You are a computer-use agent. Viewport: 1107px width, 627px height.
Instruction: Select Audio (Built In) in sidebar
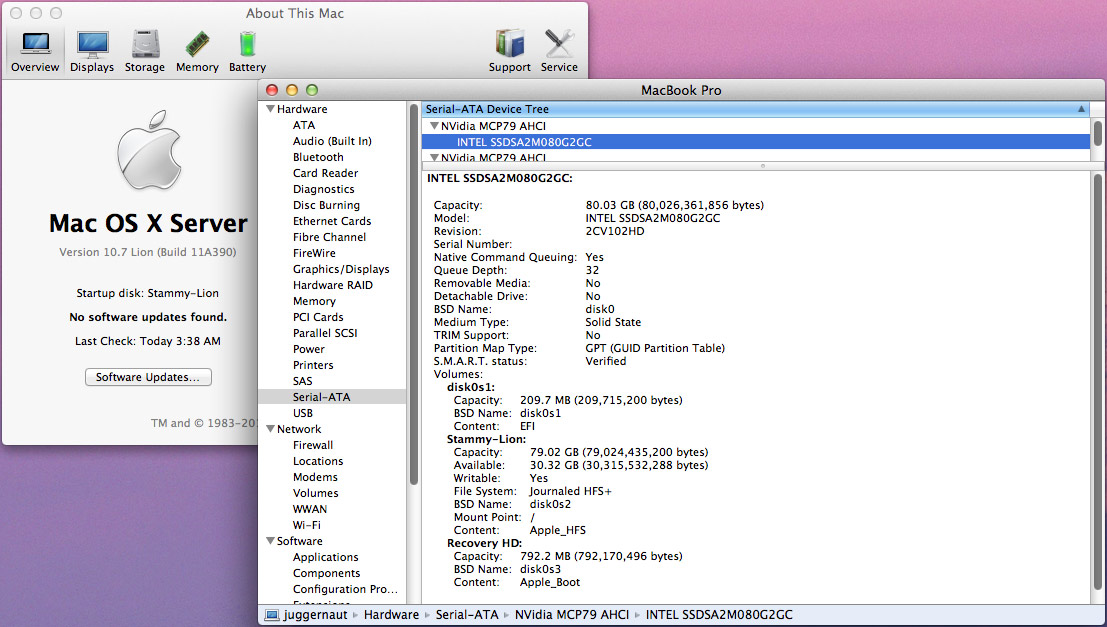click(x=333, y=141)
